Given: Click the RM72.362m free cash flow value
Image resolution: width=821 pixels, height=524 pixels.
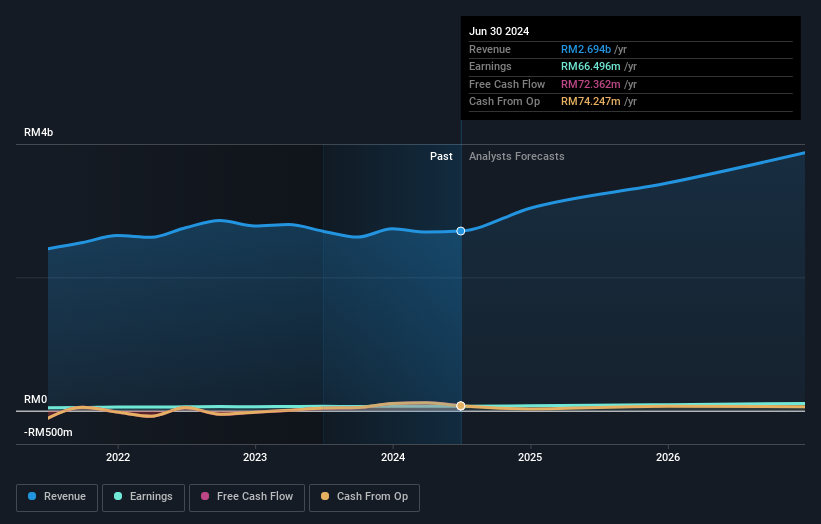Looking at the screenshot, I should (591, 84).
